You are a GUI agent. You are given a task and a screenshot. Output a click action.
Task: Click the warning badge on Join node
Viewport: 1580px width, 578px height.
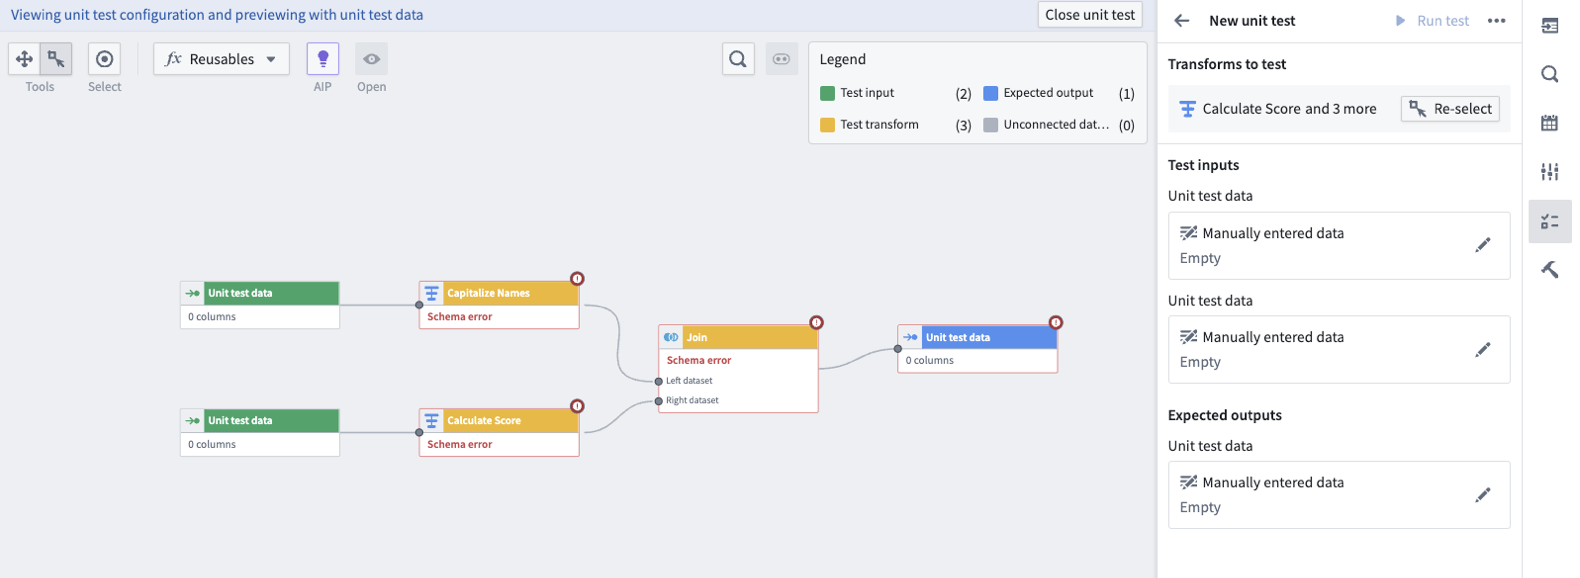click(x=817, y=322)
